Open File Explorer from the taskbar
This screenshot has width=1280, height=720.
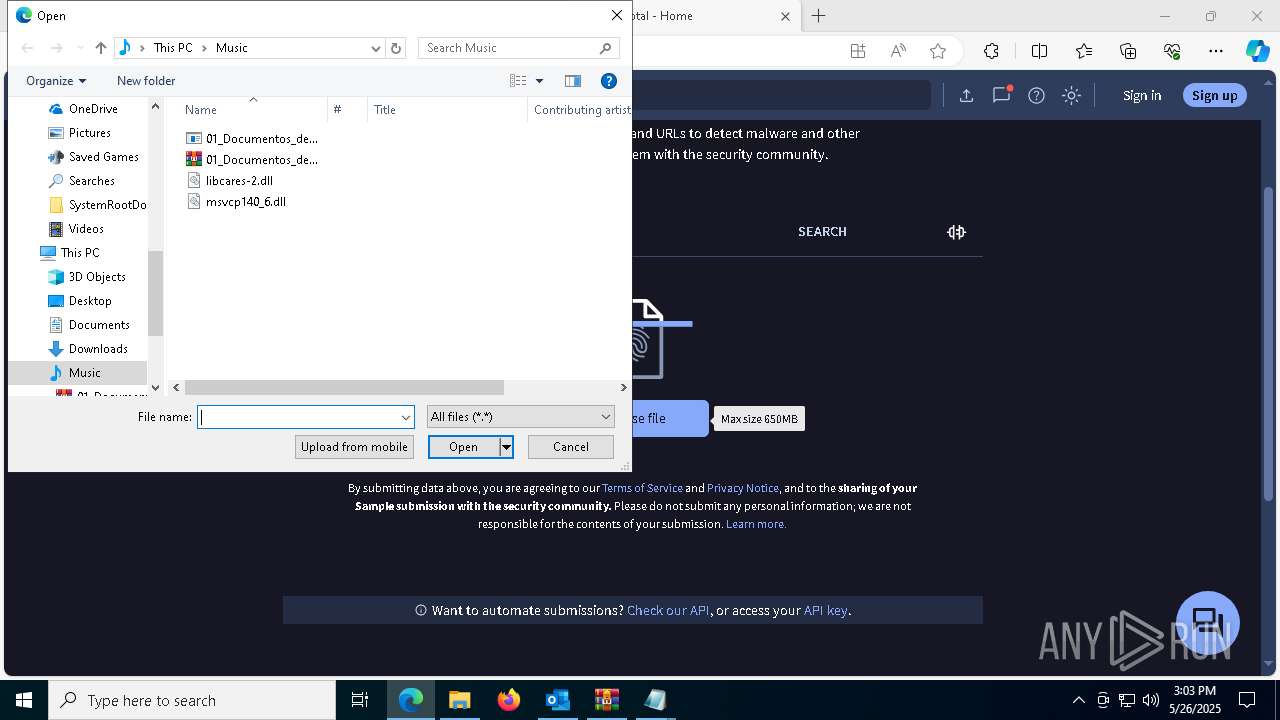pyautogui.click(x=460, y=700)
